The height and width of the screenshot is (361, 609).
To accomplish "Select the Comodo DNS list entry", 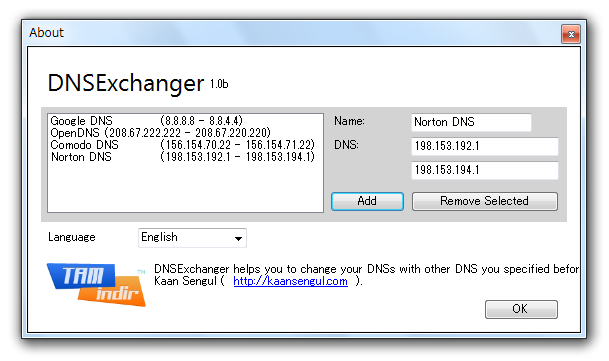I will coord(185,145).
